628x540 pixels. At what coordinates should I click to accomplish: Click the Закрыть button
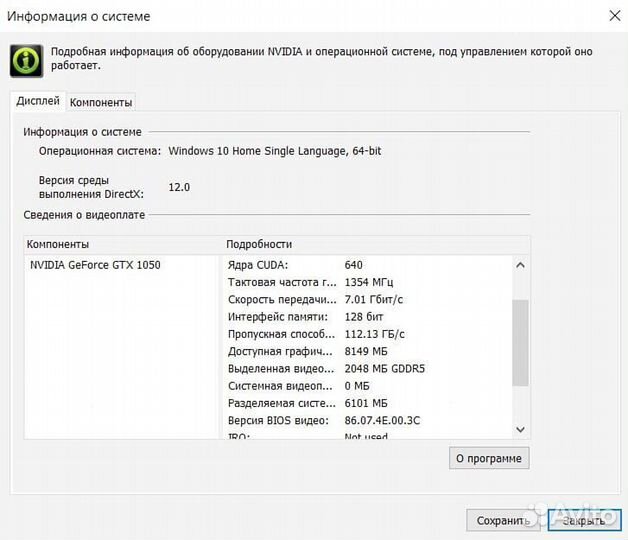click(x=584, y=520)
